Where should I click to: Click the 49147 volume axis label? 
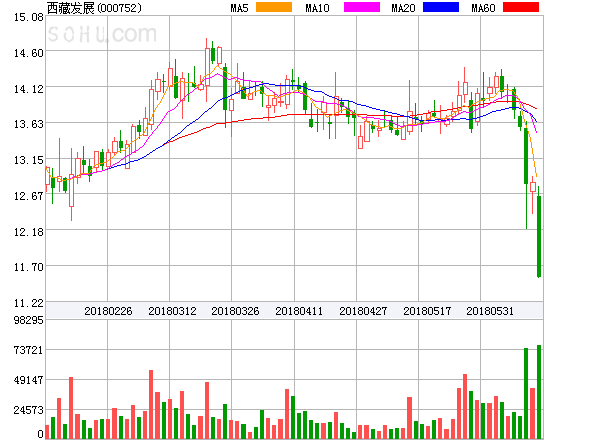29,380
